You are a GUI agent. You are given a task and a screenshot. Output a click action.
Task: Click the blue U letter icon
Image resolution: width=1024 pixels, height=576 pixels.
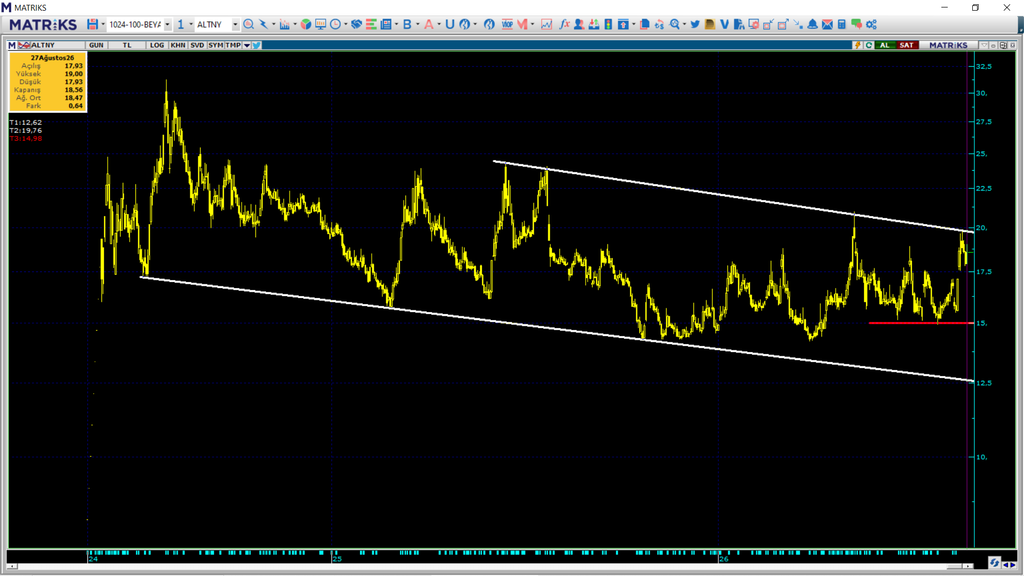pyautogui.click(x=449, y=24)
